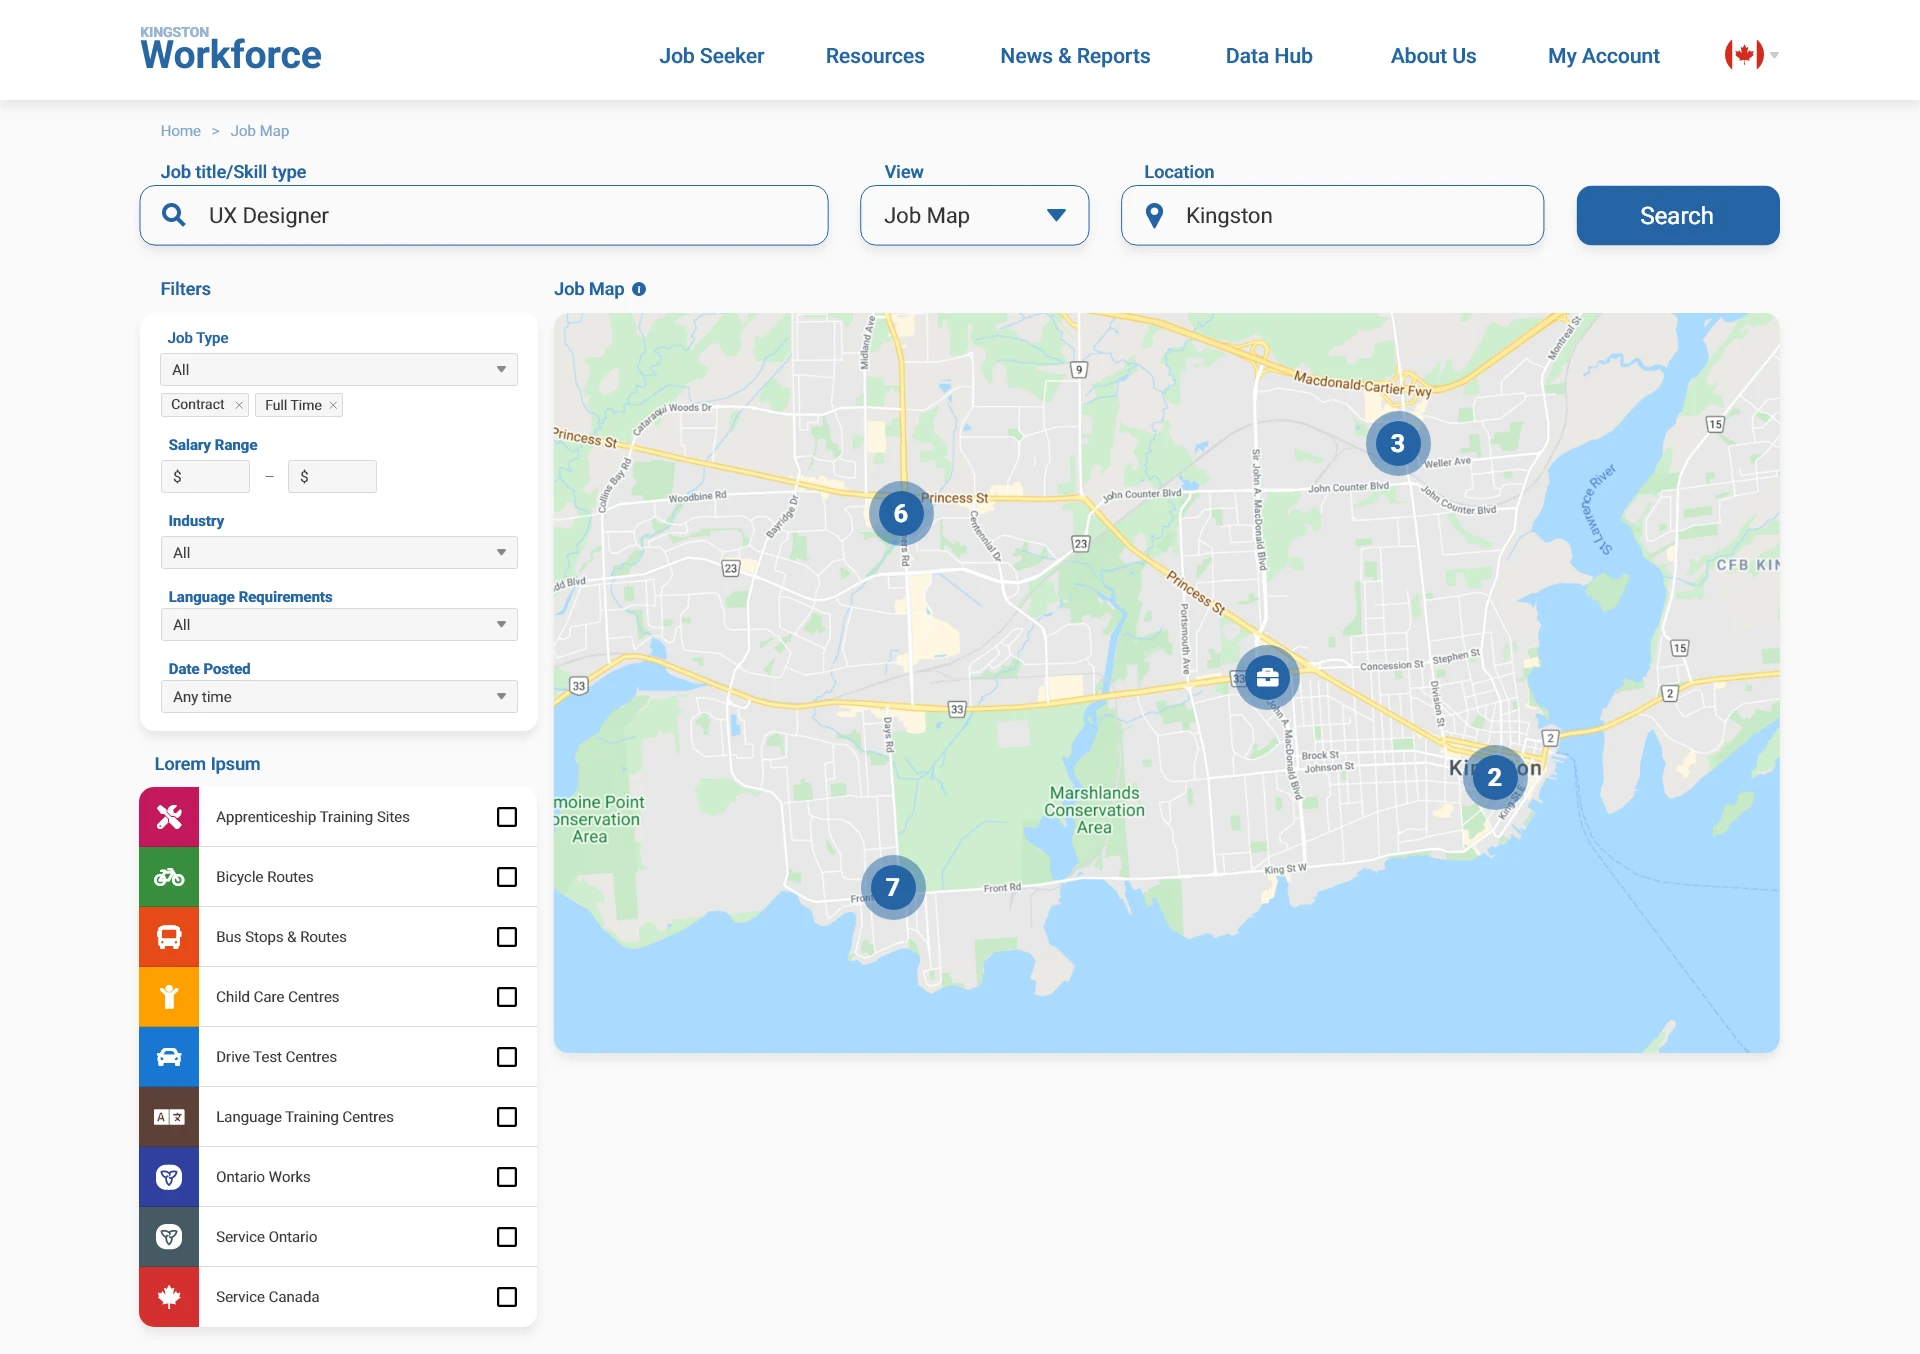This screenshot has width=1920, height=1354.
Task: Click the Bus Stops & Routes icon
Action: (169, 937)
